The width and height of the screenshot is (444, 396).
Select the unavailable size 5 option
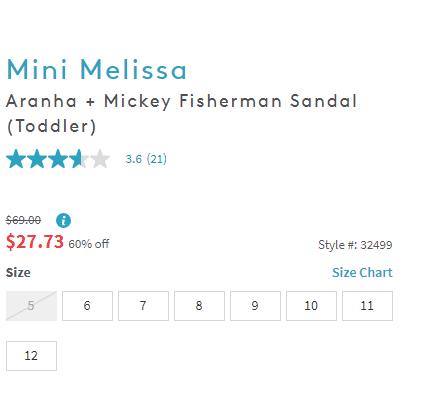(31, 306)
